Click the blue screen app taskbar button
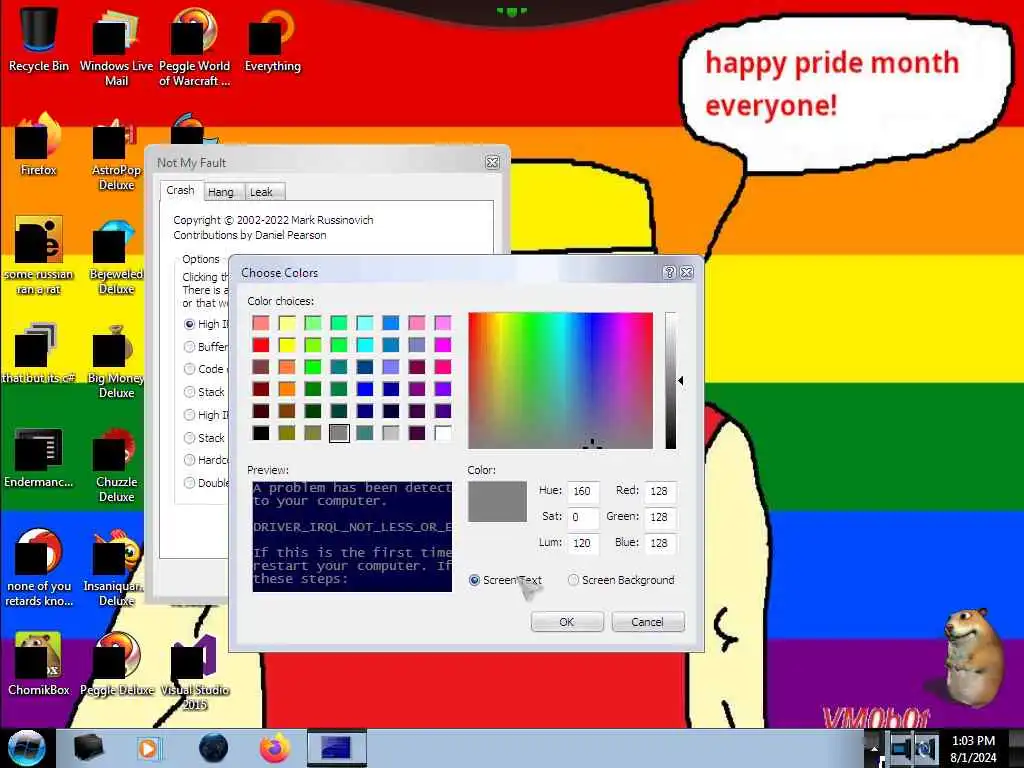 336,748
